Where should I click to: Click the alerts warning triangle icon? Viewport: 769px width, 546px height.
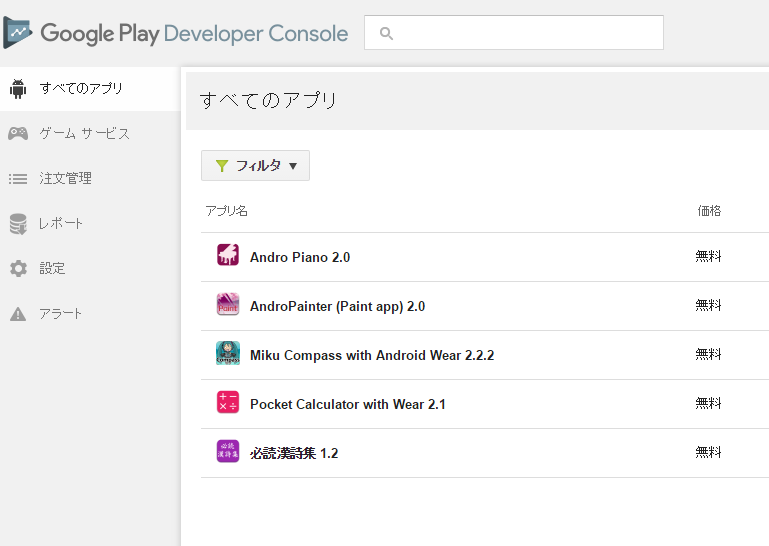click(x=18, y=314)
